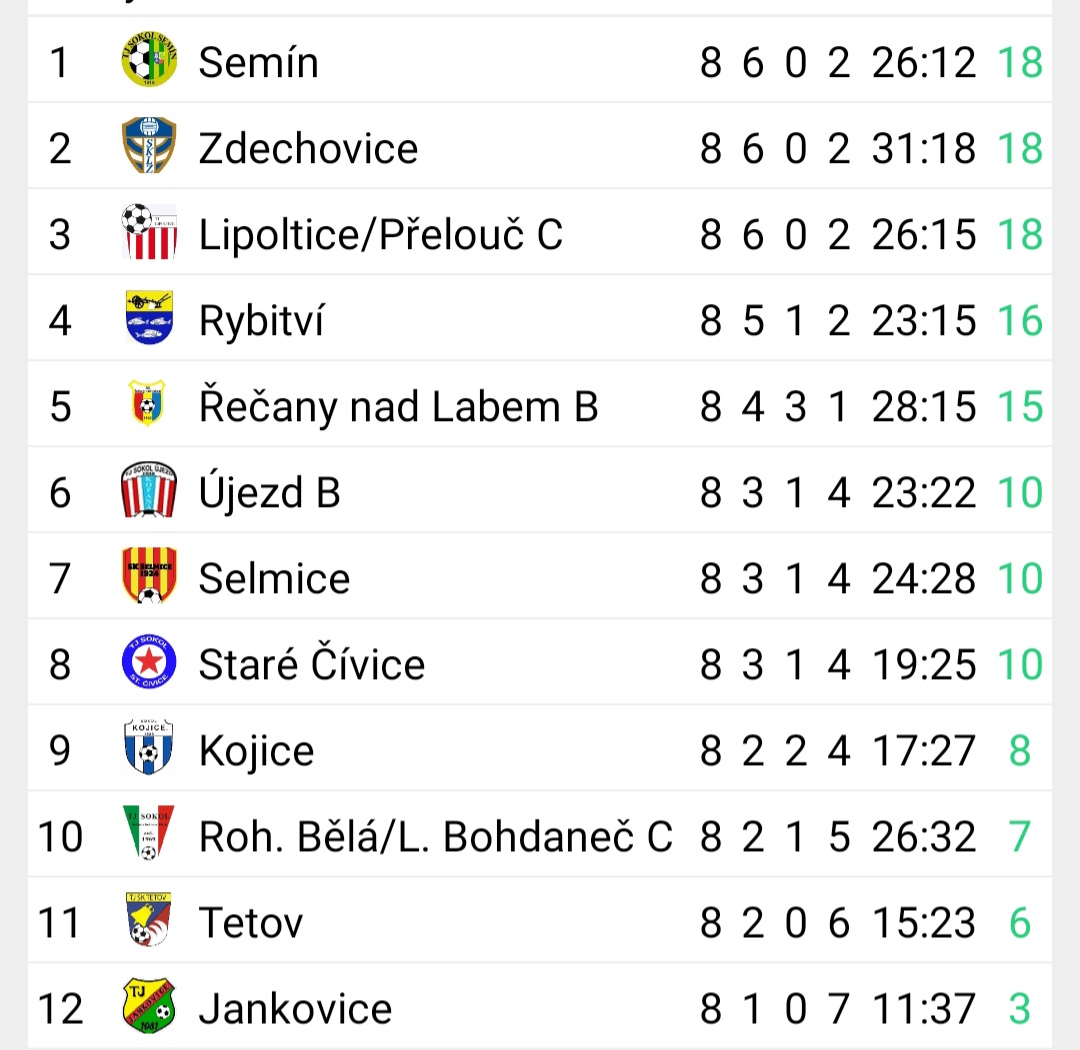Click Kojice's 17:27 score value
Image resolution: width=1080 pixels, height=1050 pixels.
923,751
